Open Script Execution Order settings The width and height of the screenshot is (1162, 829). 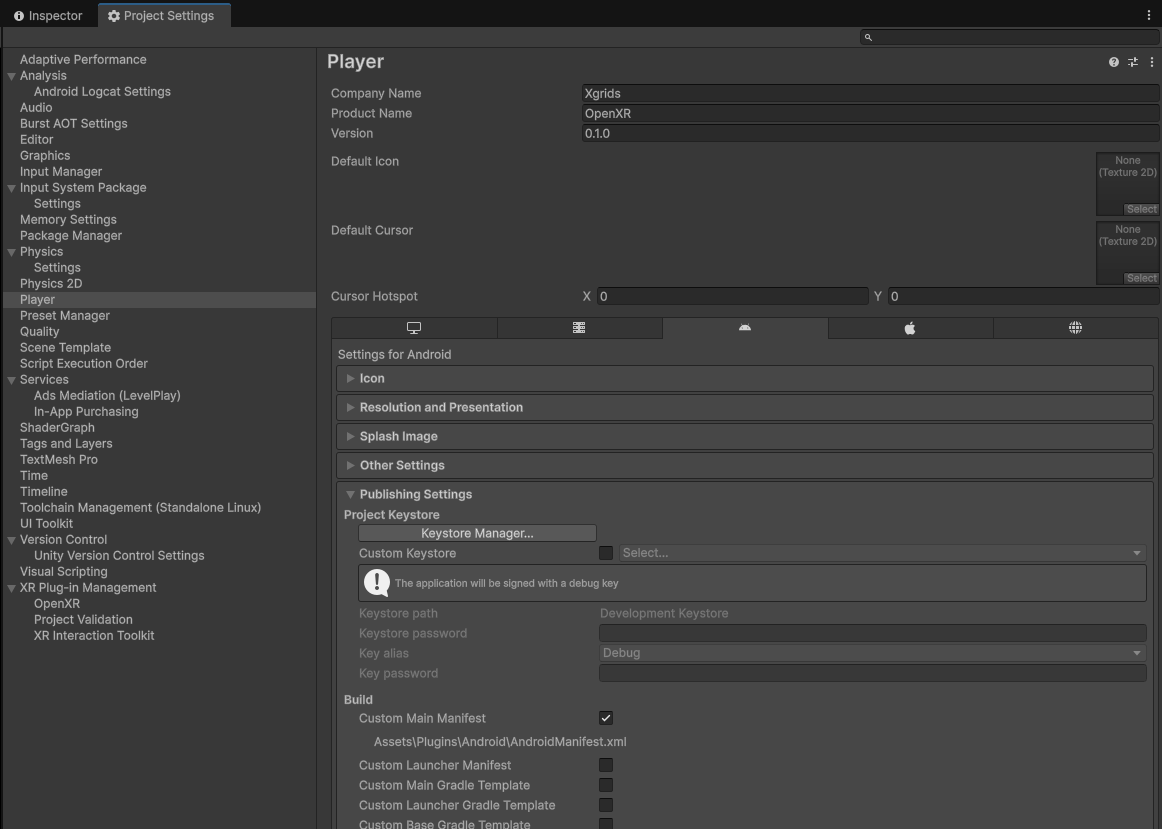tap(84, 363)
